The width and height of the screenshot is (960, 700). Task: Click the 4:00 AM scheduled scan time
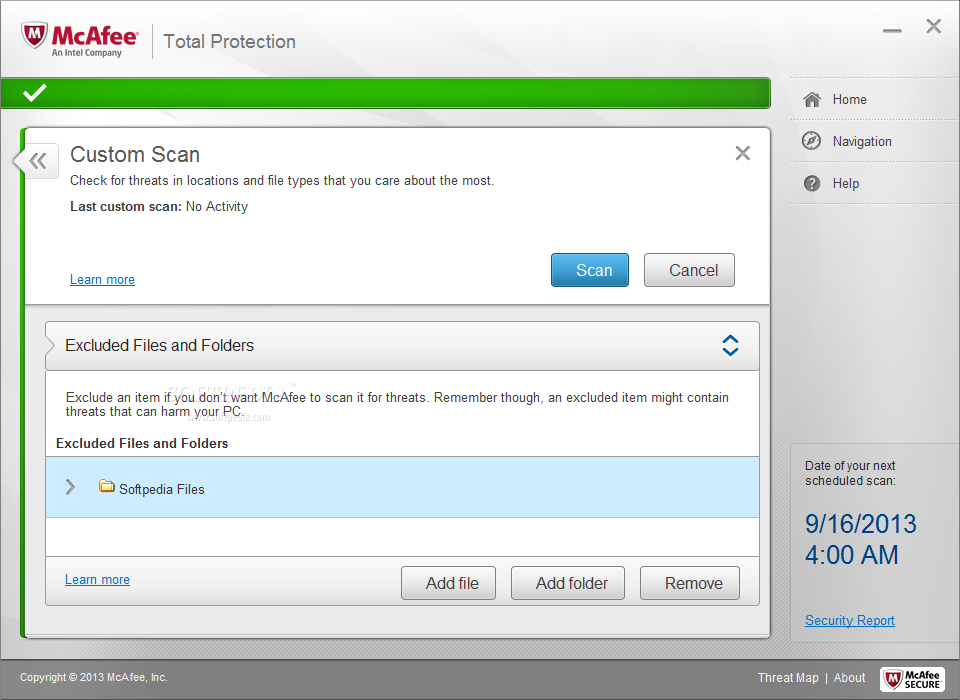[x=851, y=555]
